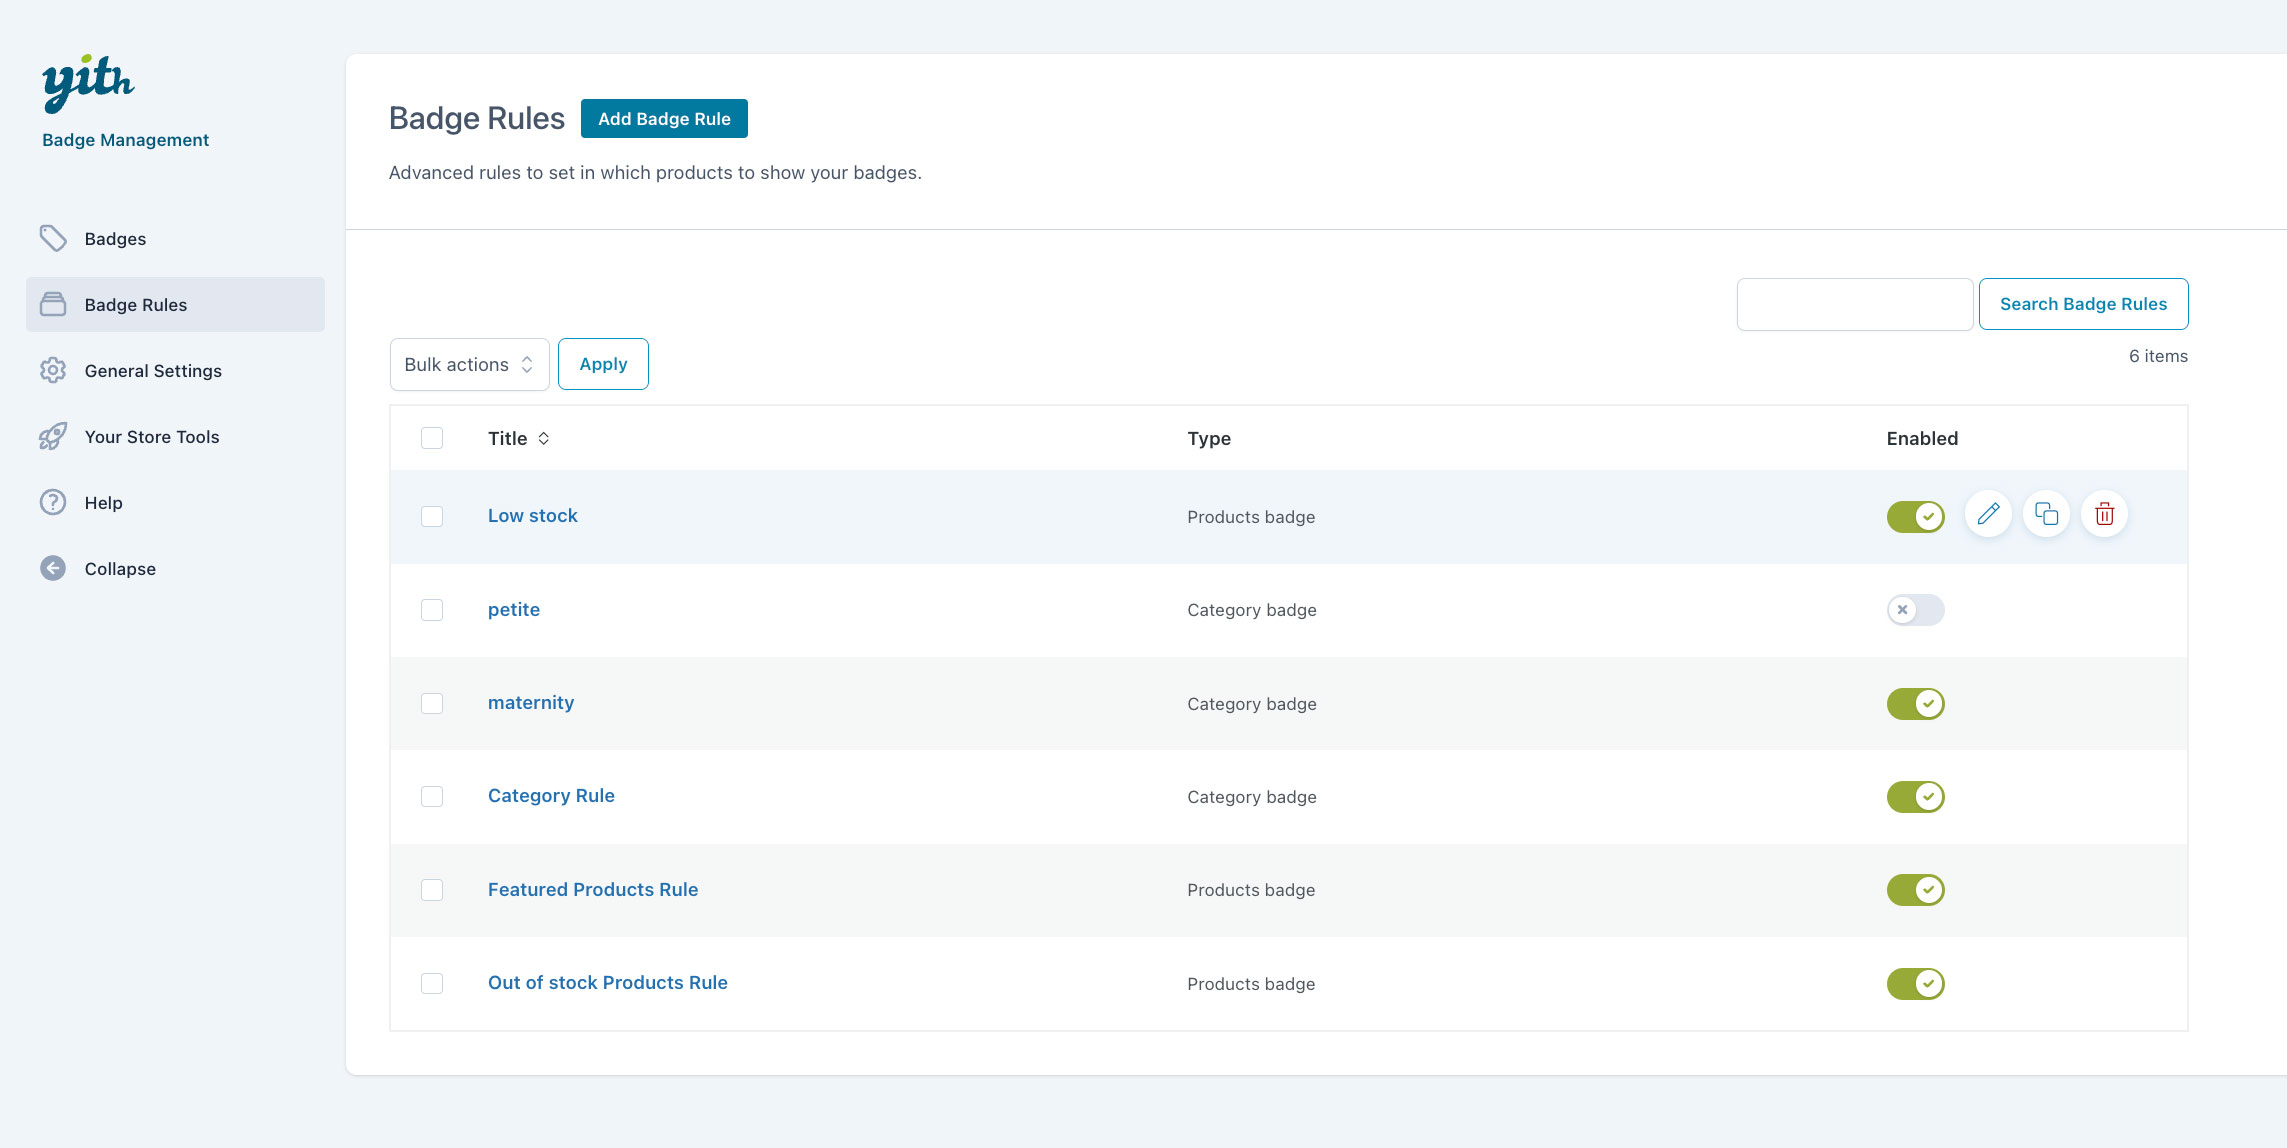Enable the petite badge rule toggle
The width and height of the screenshot is (2287, 1148).
[x=1915, y=610]
